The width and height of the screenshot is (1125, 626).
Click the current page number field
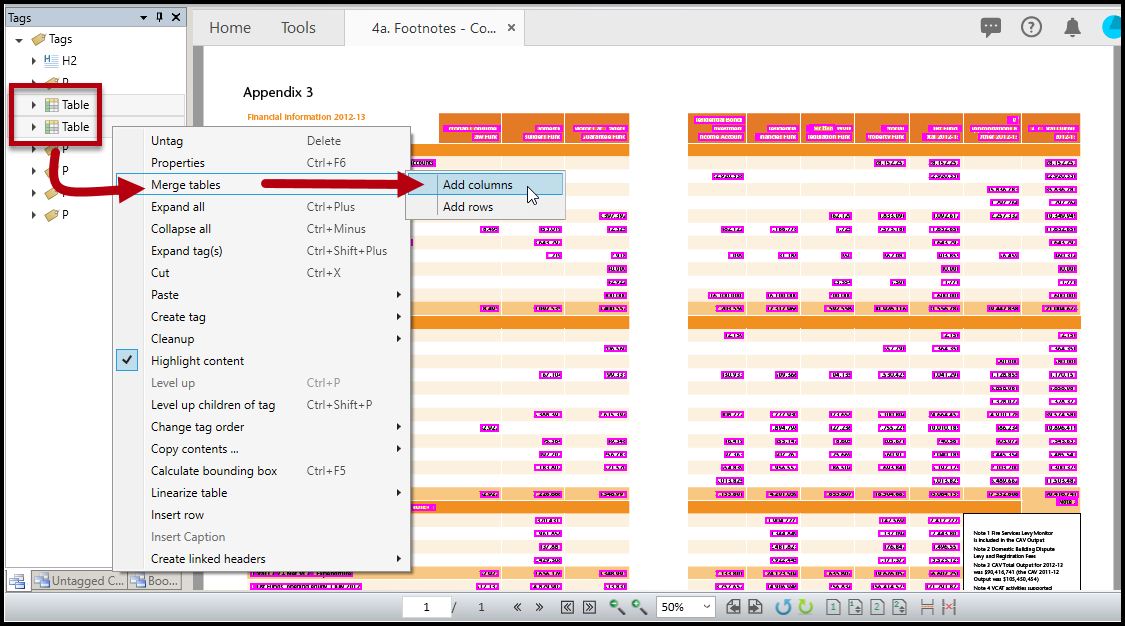coord(426,607)
